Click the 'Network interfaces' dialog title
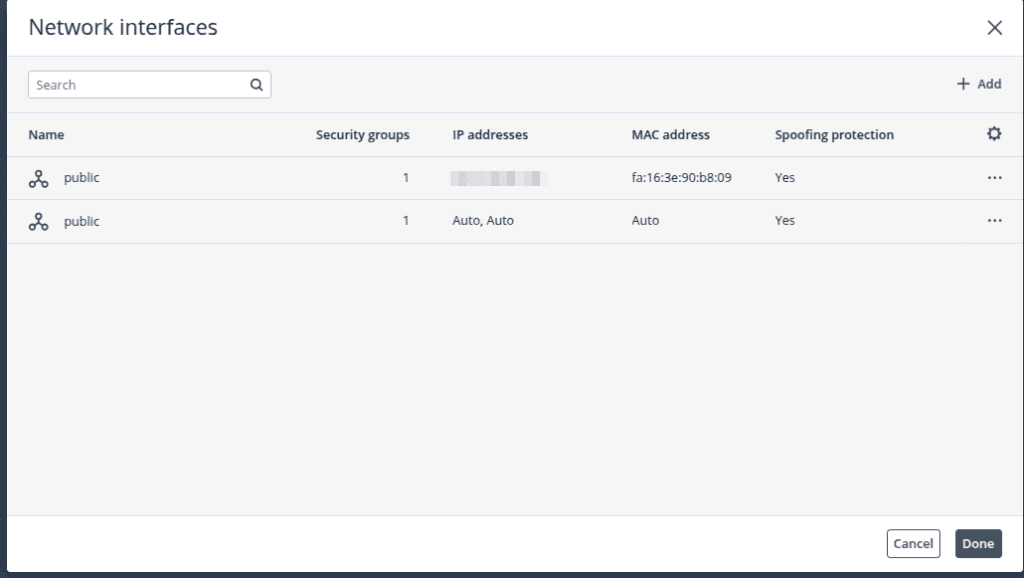1024x578 pixels. 123,27
